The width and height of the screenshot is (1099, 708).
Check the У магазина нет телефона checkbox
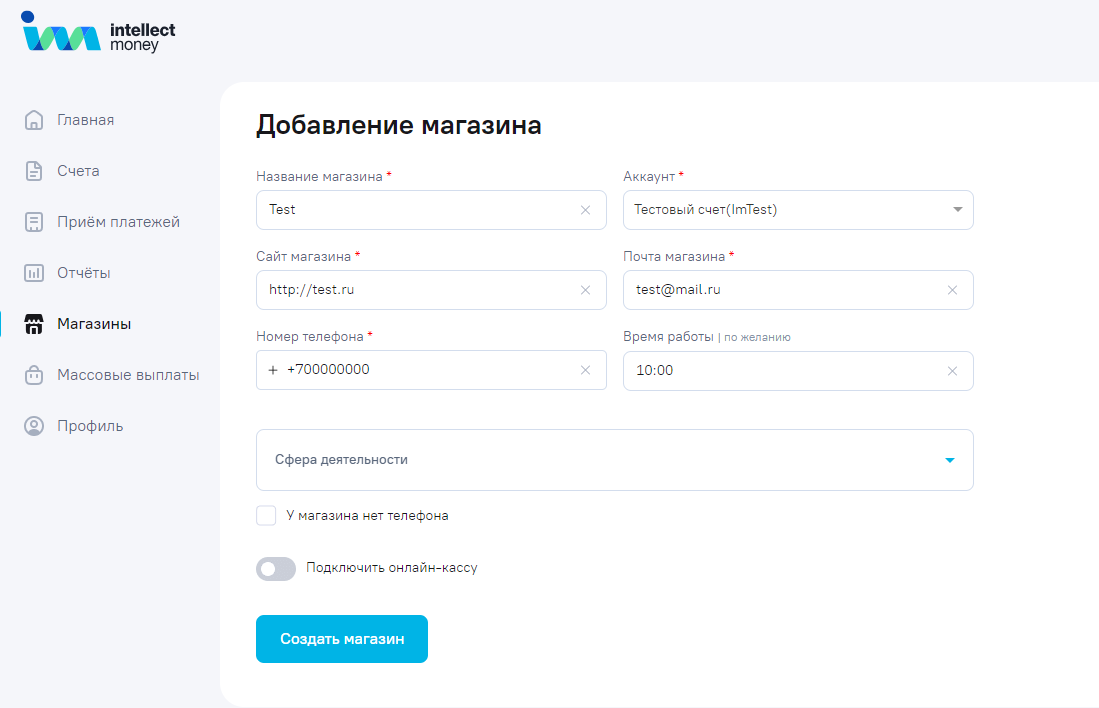266,516
